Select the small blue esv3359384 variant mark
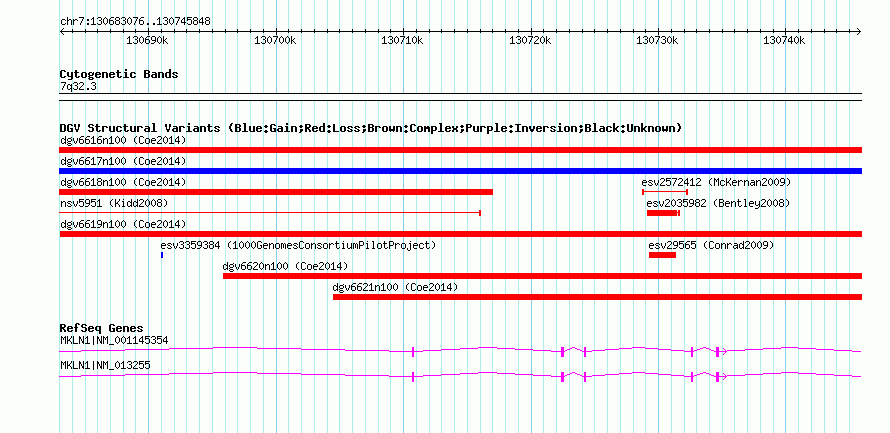 [162, 255]
